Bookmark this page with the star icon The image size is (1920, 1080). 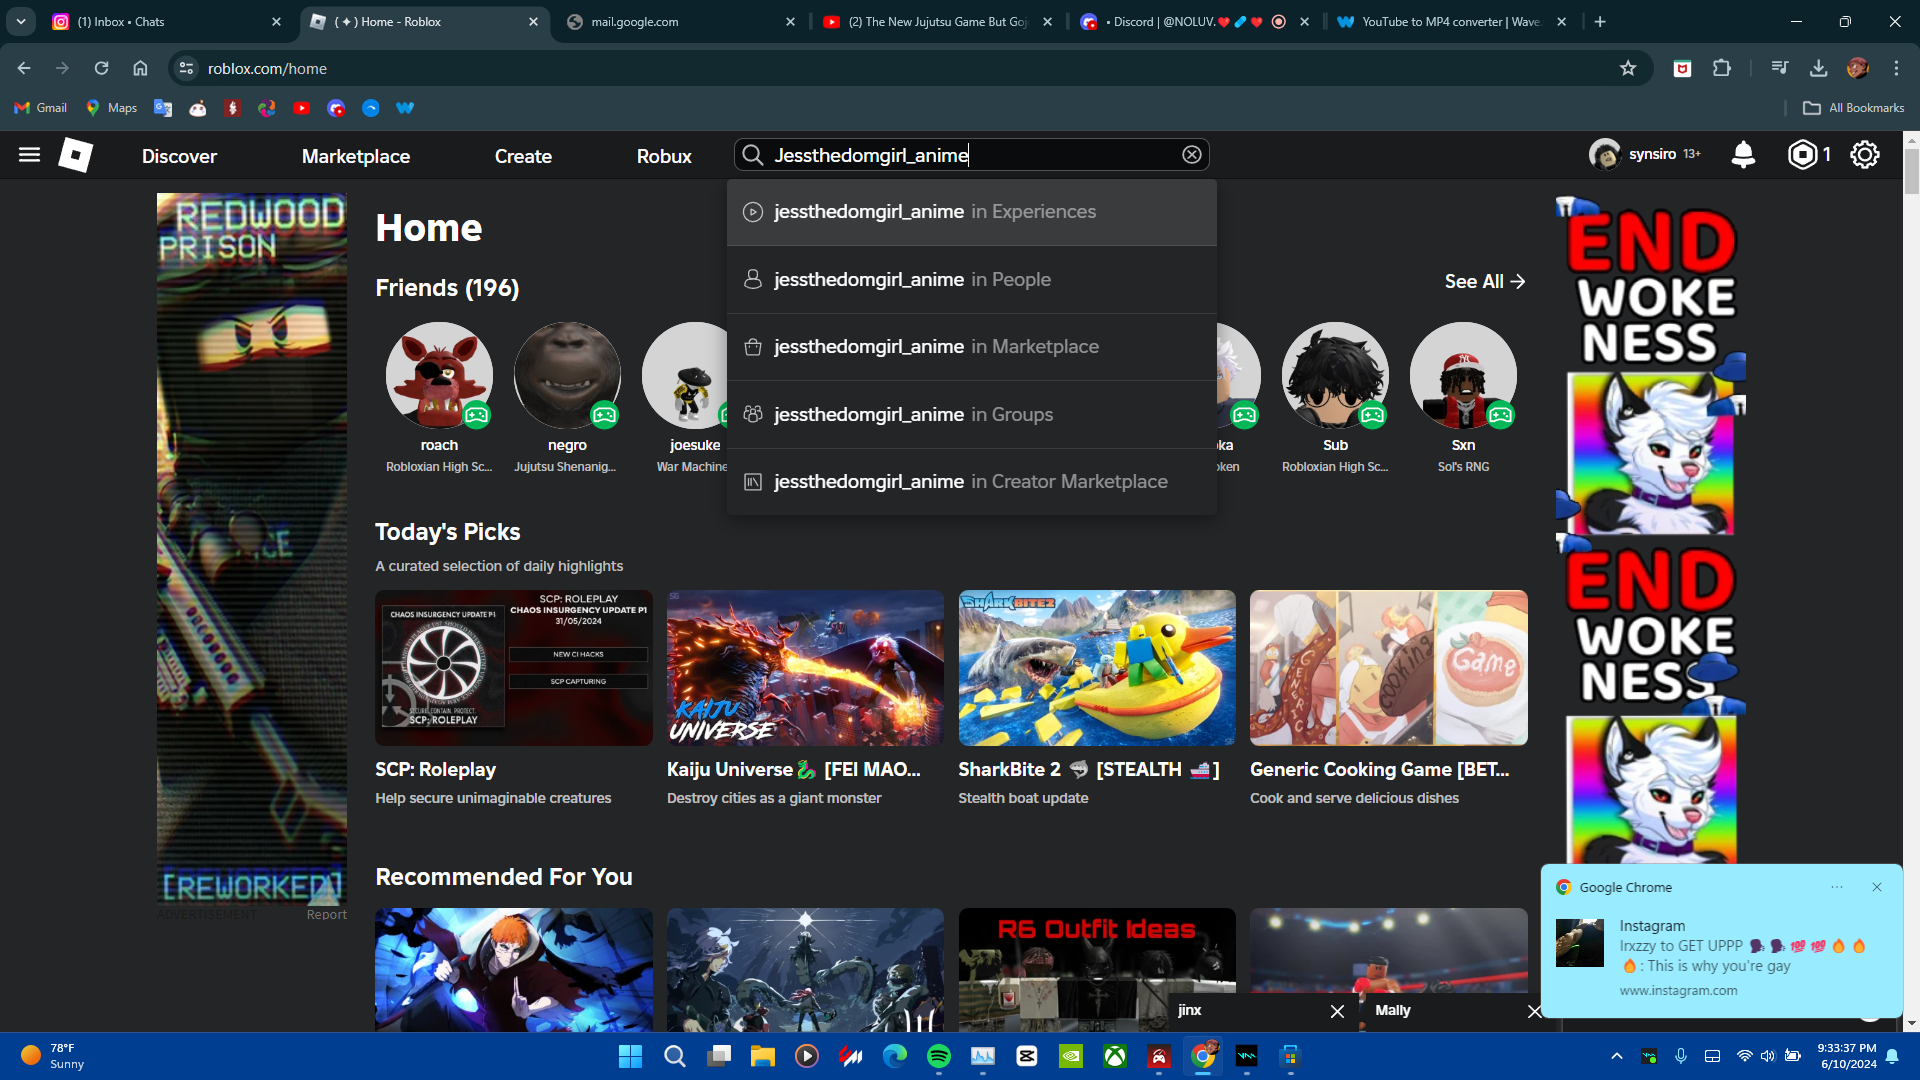point(1628,68)
